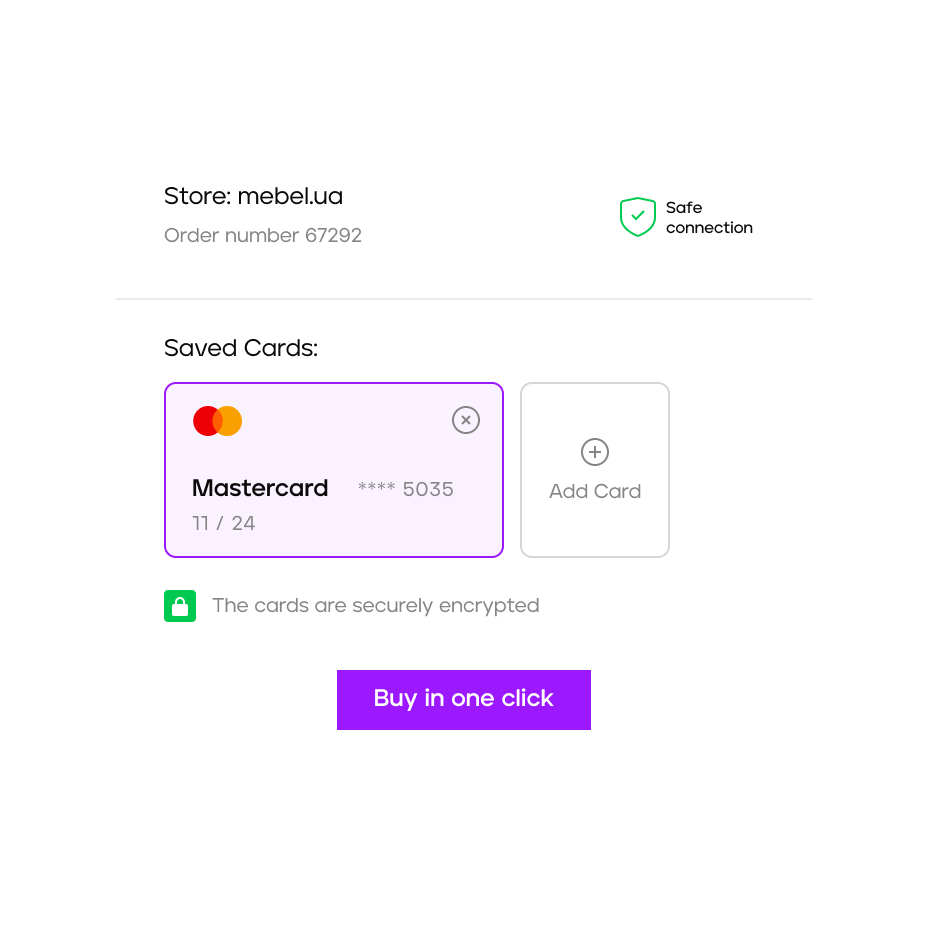
Task: Click the Mastercard logo on saved card
Action: click(x=217, y=421)
